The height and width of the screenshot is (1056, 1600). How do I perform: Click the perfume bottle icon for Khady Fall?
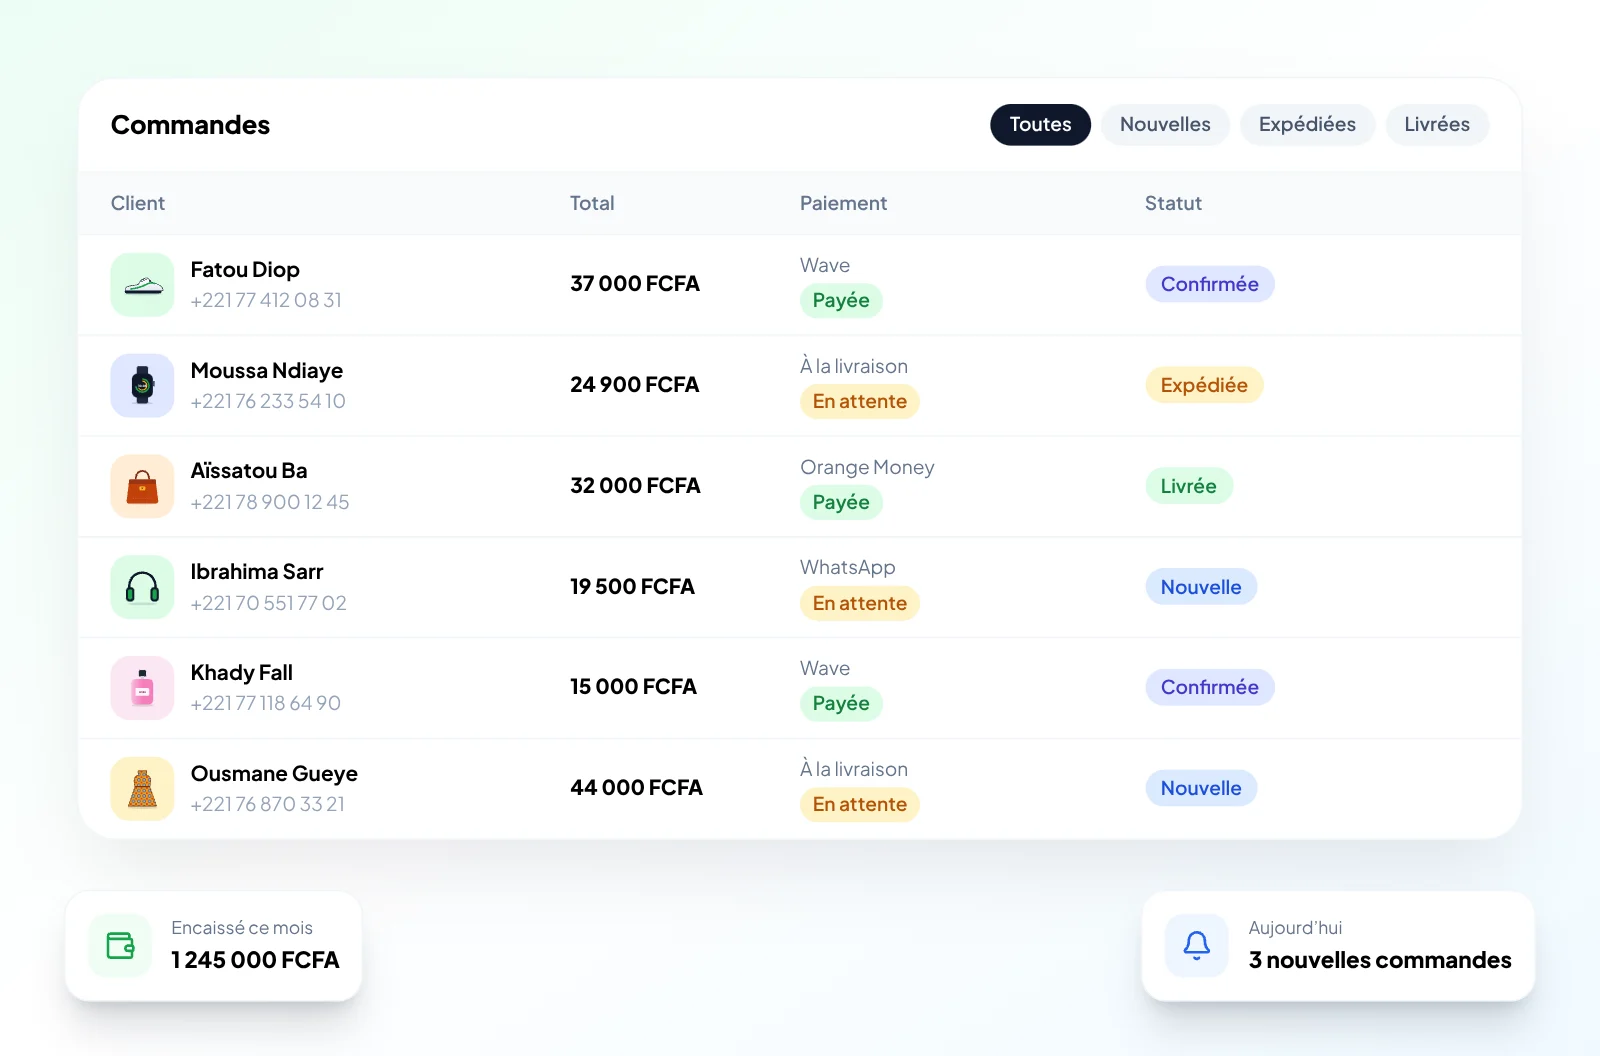[x=142, y=688]
